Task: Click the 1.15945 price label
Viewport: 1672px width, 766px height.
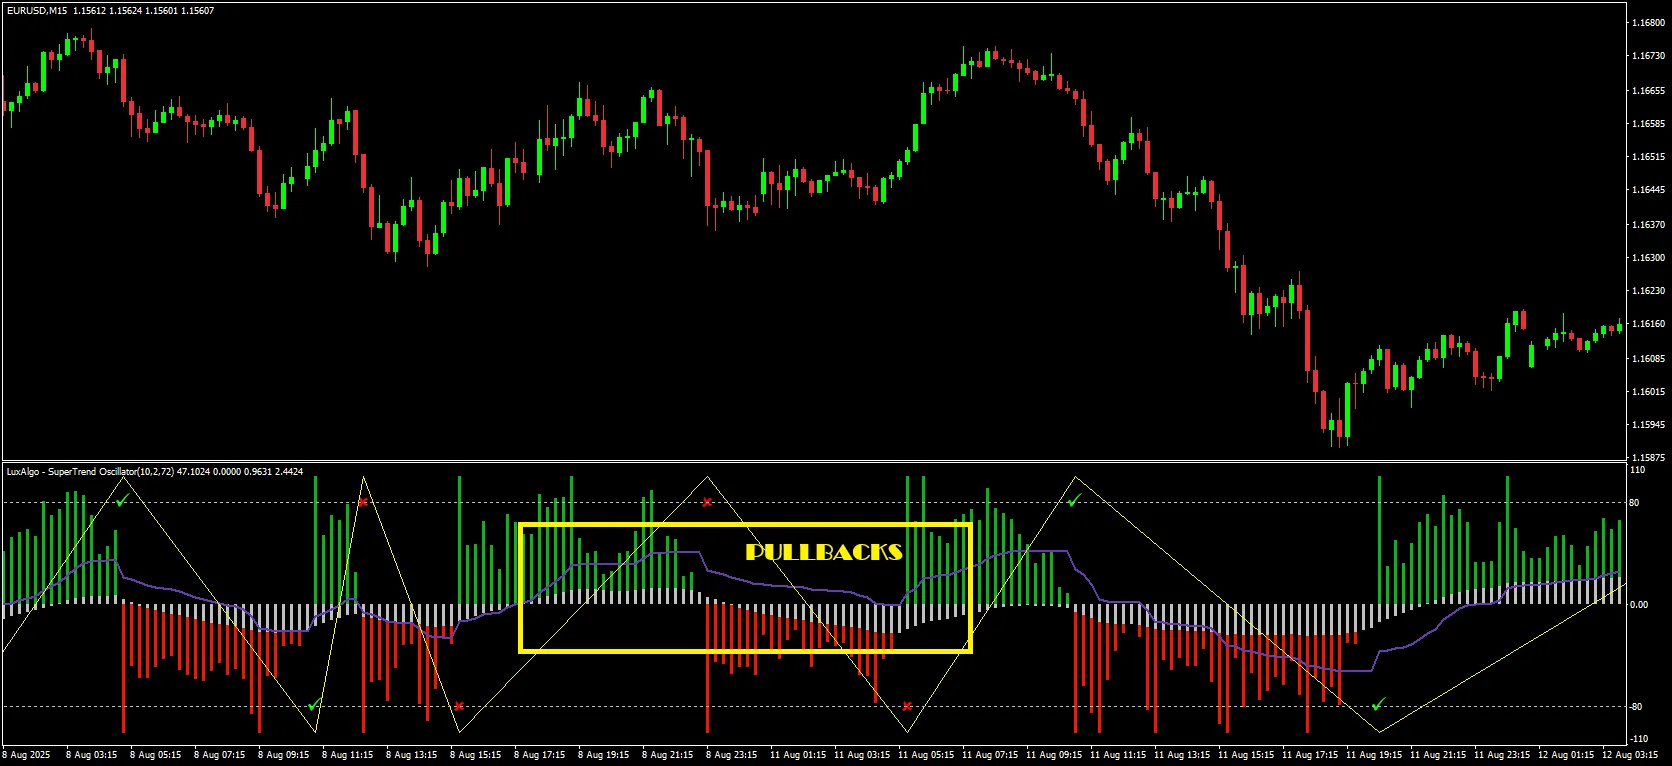Action: point(1648,425)
